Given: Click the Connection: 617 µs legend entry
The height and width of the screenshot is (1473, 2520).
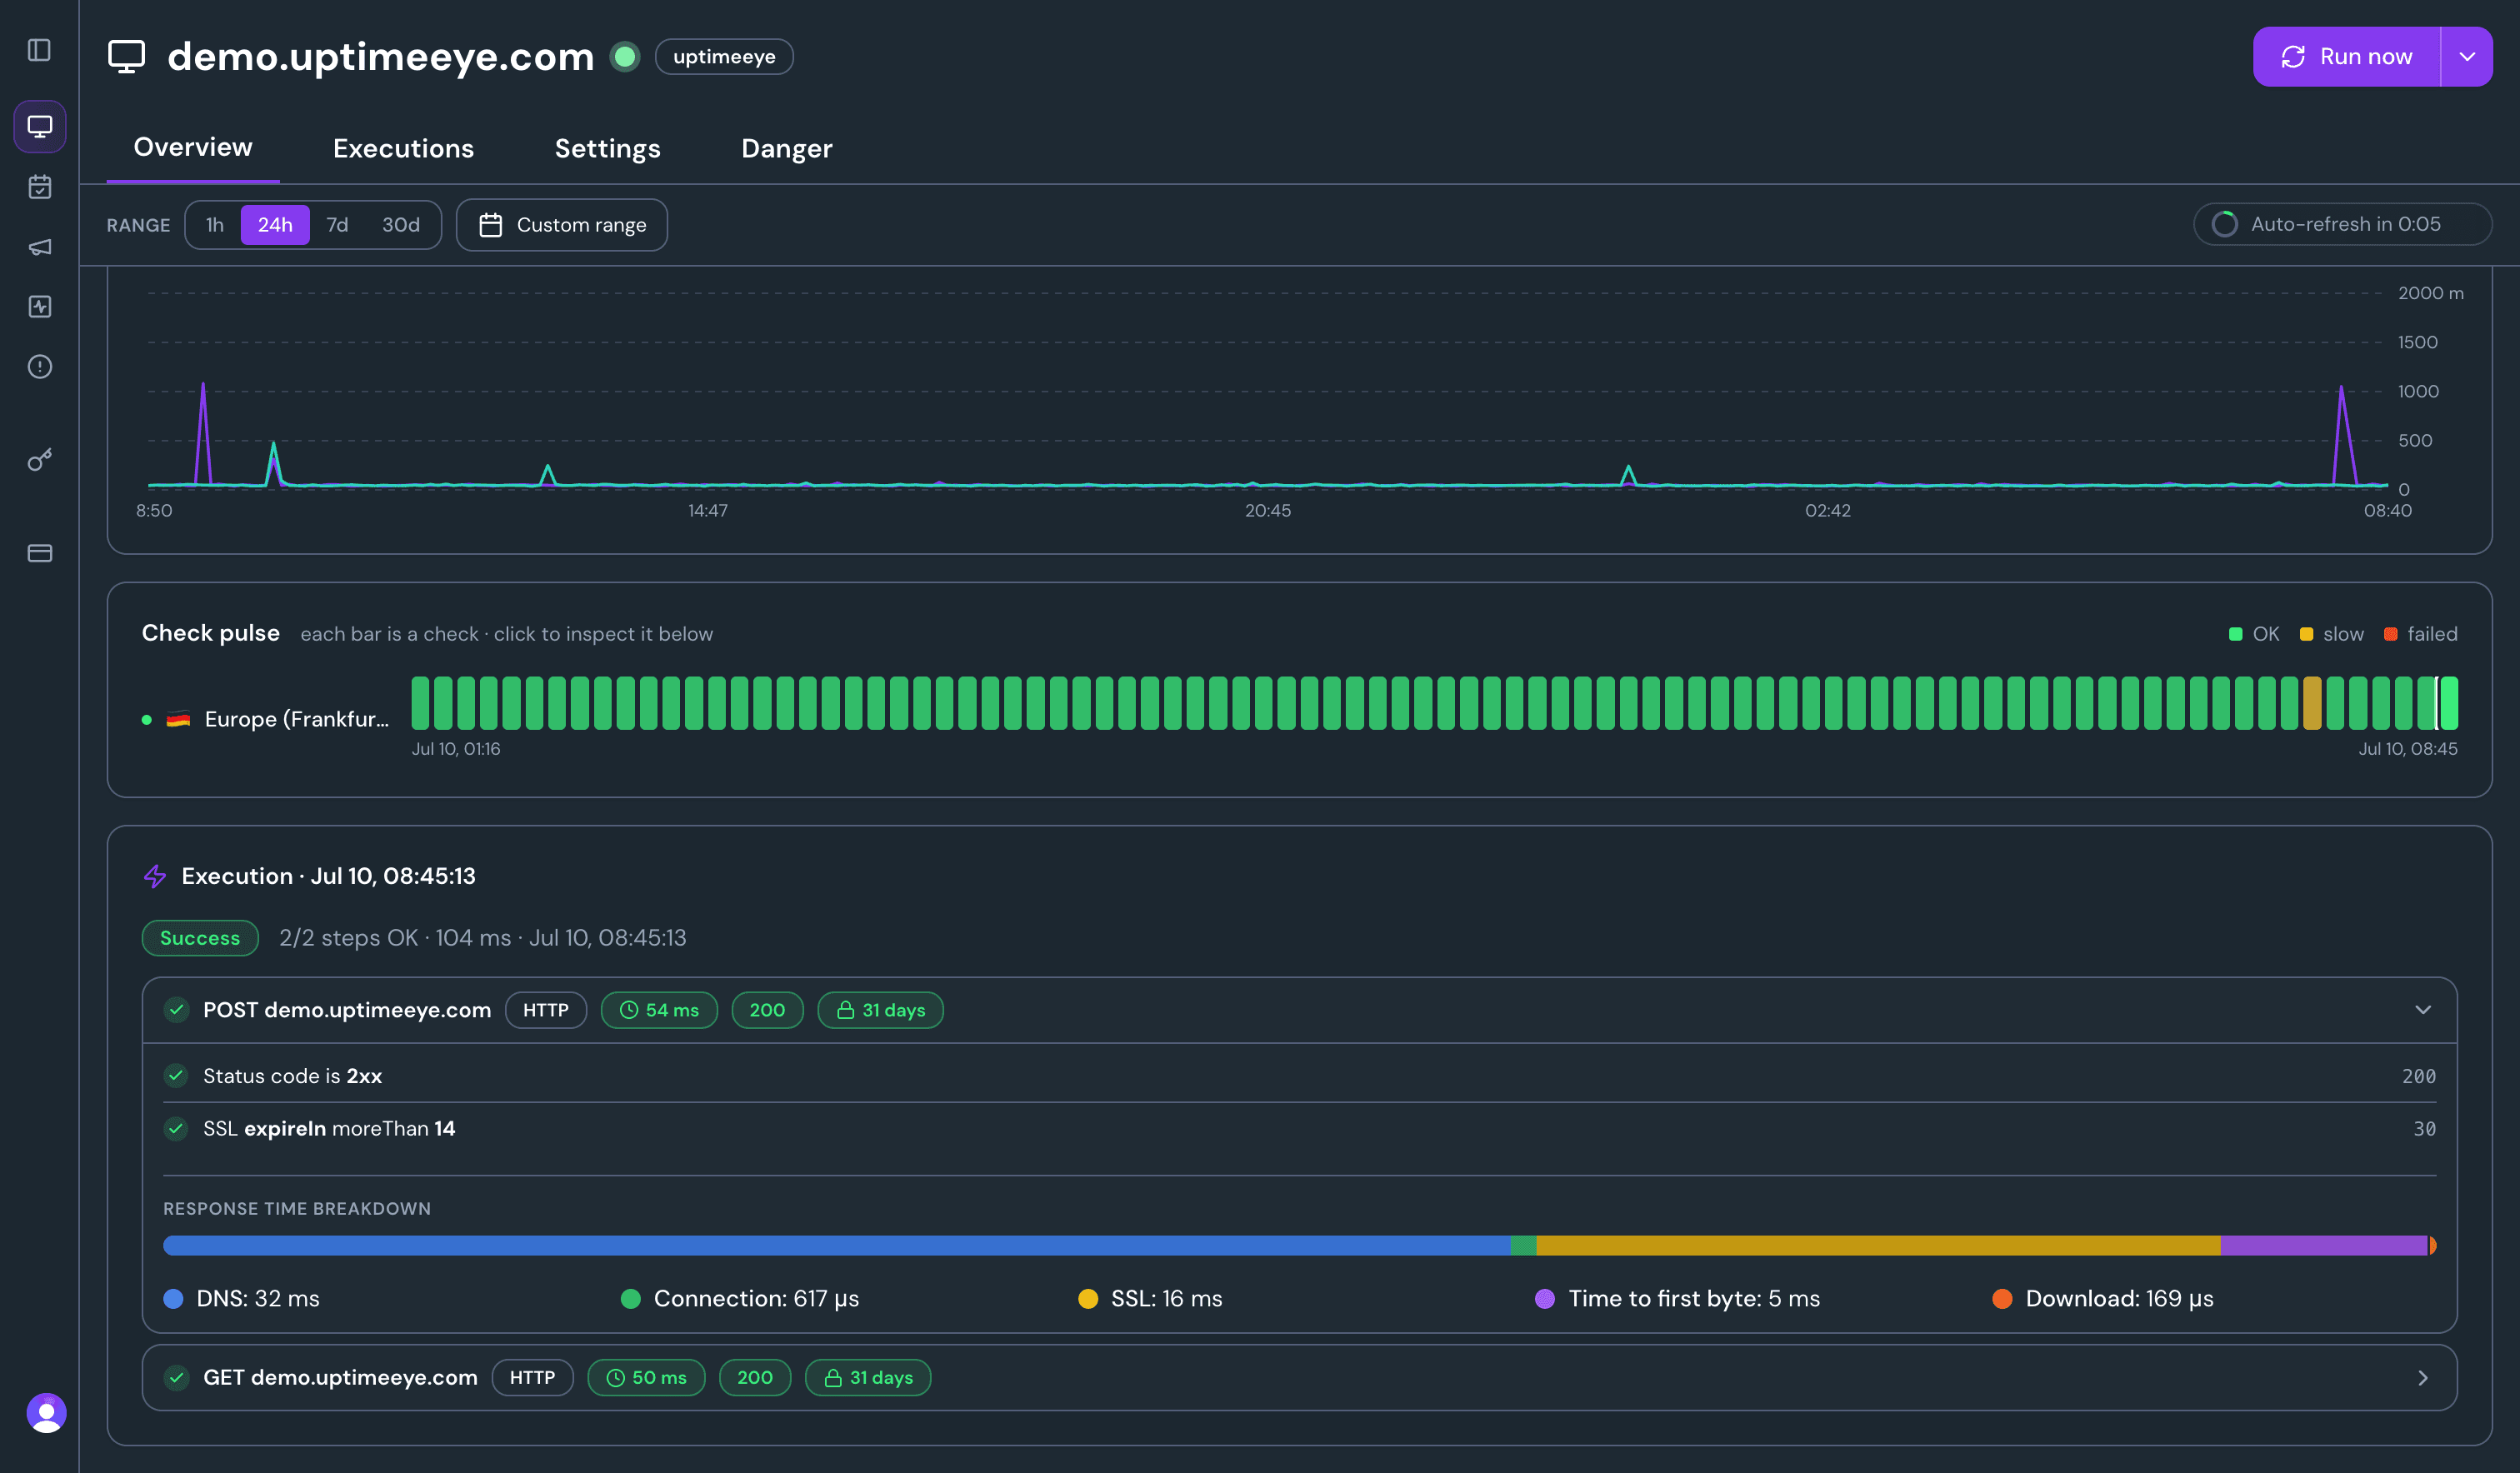Looking at the screenshot, I should click(740, 1298).
